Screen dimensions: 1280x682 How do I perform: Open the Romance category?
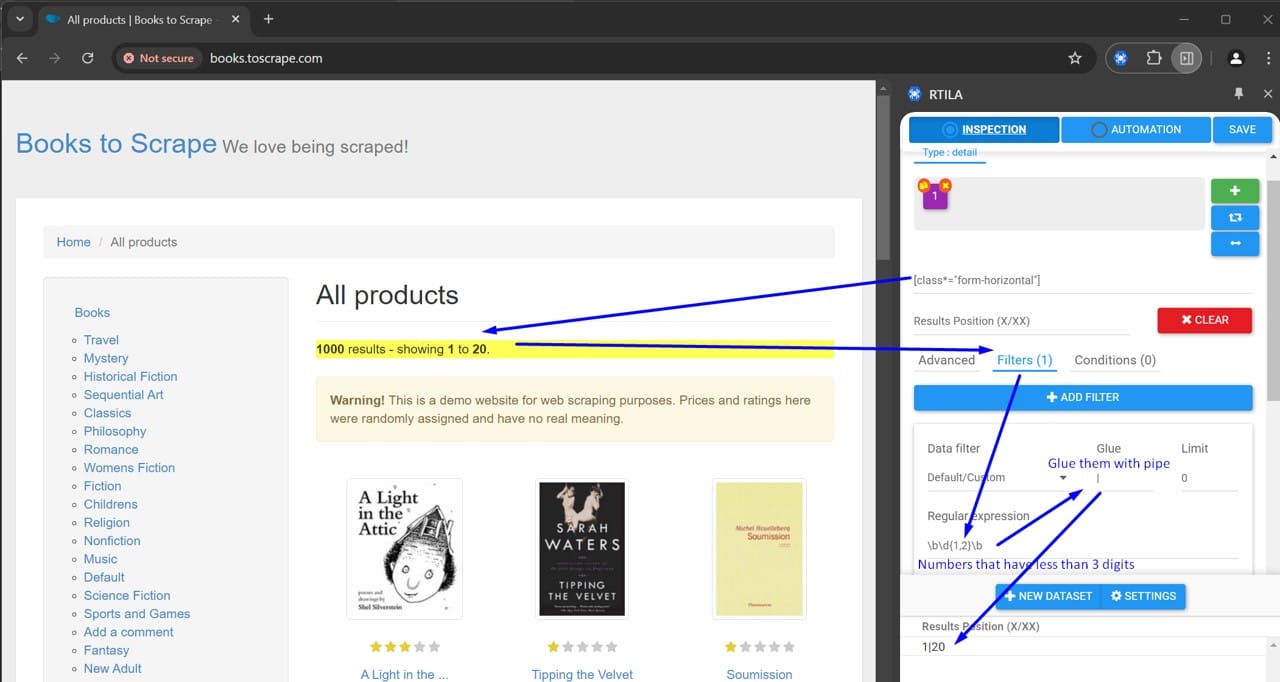pos(111,449)
